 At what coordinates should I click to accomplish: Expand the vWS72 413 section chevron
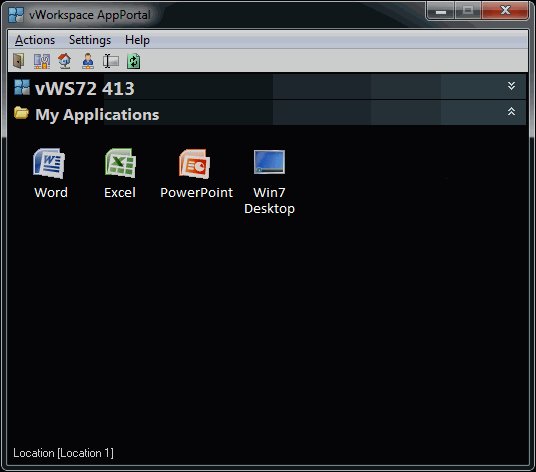[511, 86]
